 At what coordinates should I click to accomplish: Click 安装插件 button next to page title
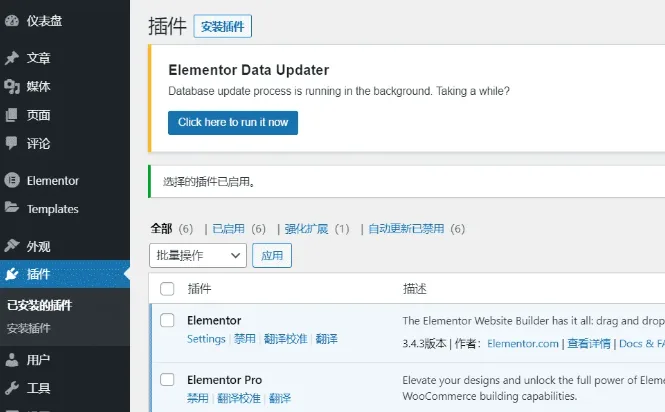[x=223, y=26]
